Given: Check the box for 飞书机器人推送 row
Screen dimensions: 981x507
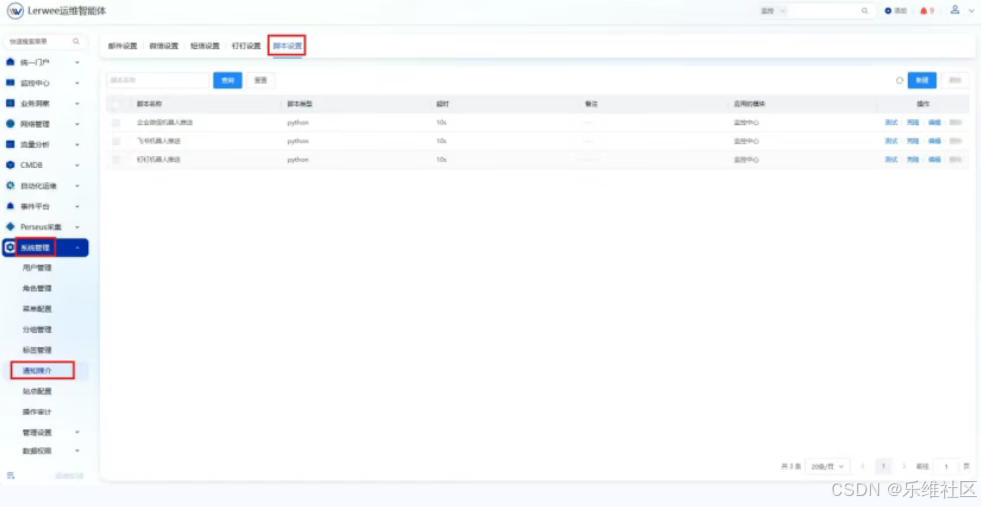Looking at the screenshot, I should pyautogui.click(x=116, y=141).
